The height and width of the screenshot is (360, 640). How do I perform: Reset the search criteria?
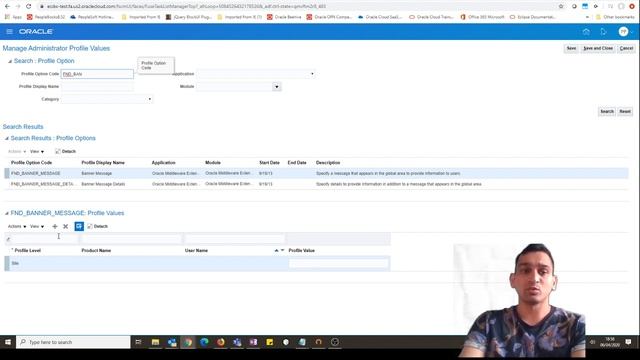(x=625, y=111)
